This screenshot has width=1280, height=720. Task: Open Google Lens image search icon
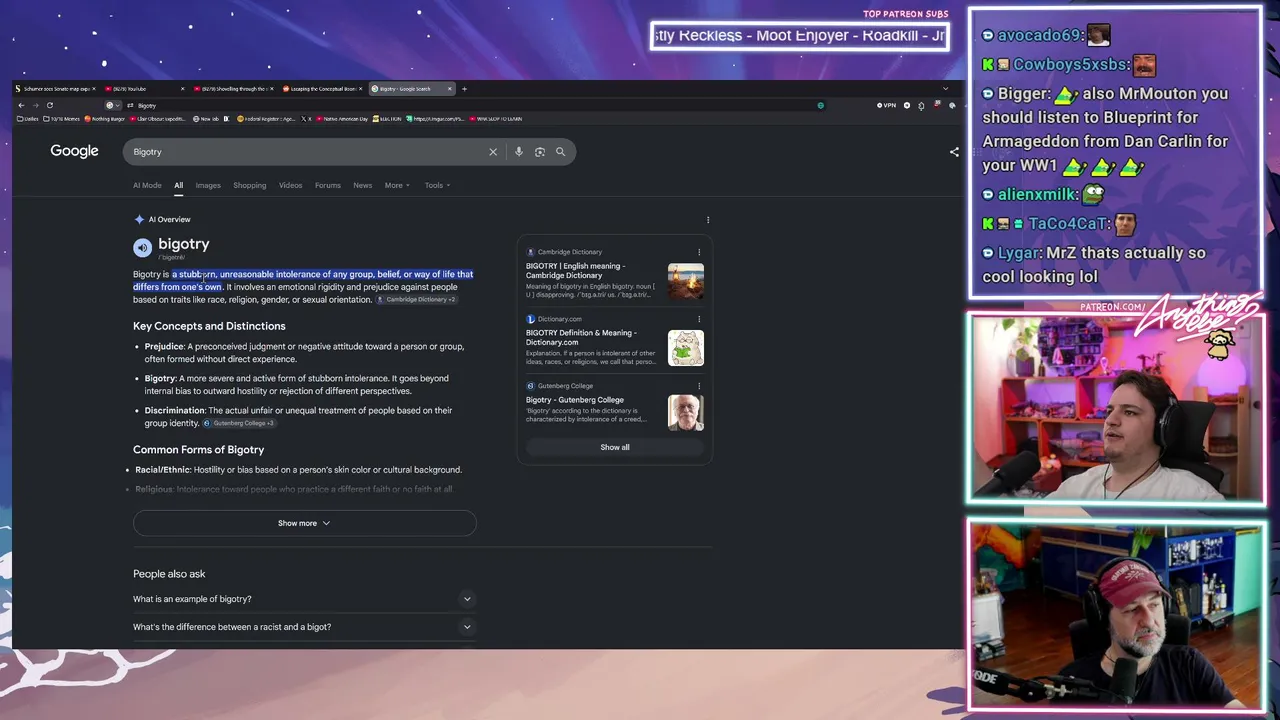pyautogui.click(x=539, y=152)
